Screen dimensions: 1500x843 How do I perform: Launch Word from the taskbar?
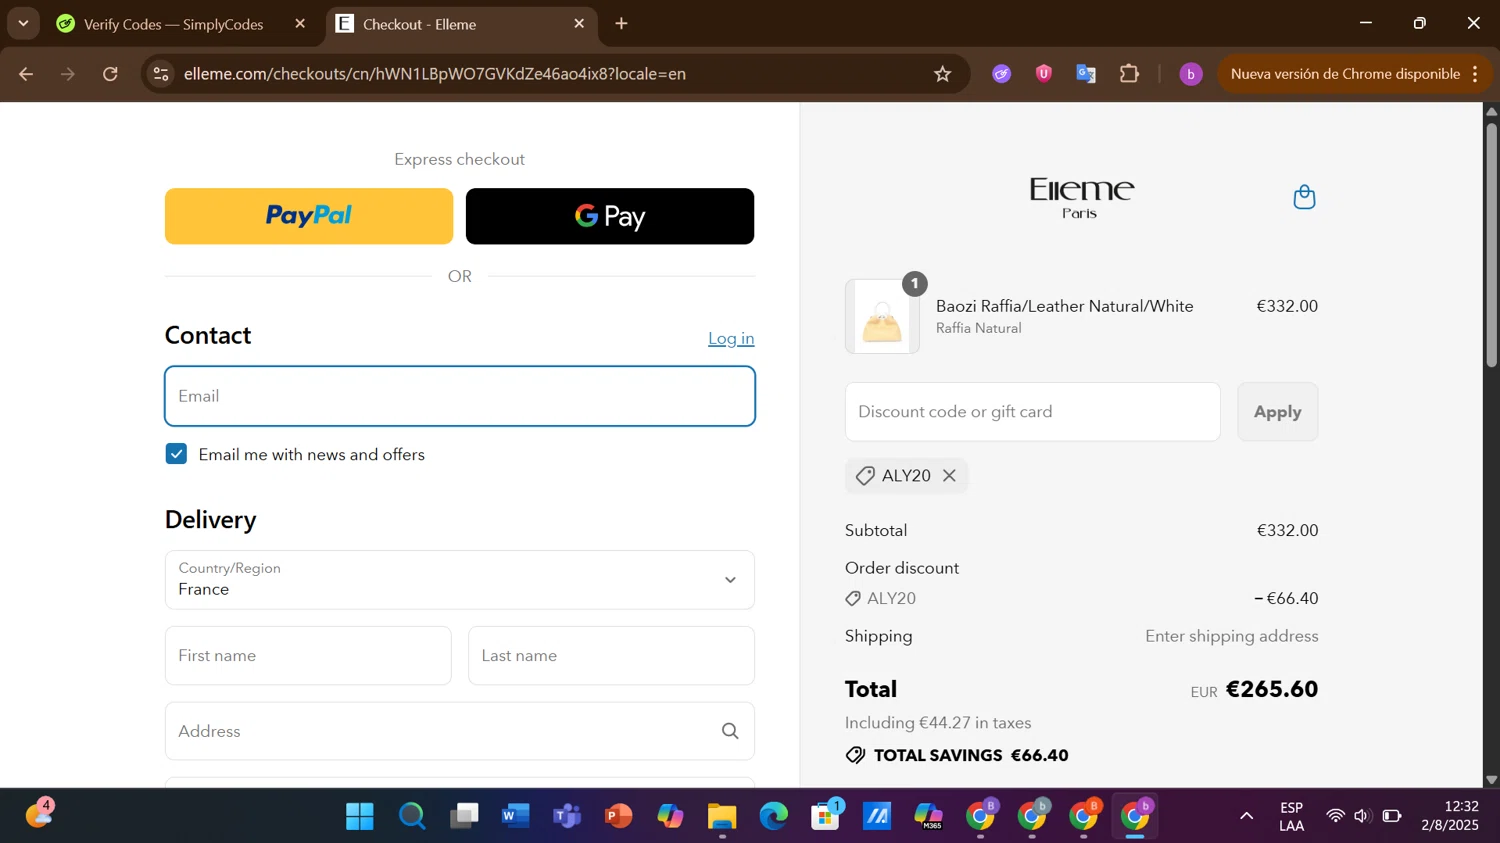[515, 817]
